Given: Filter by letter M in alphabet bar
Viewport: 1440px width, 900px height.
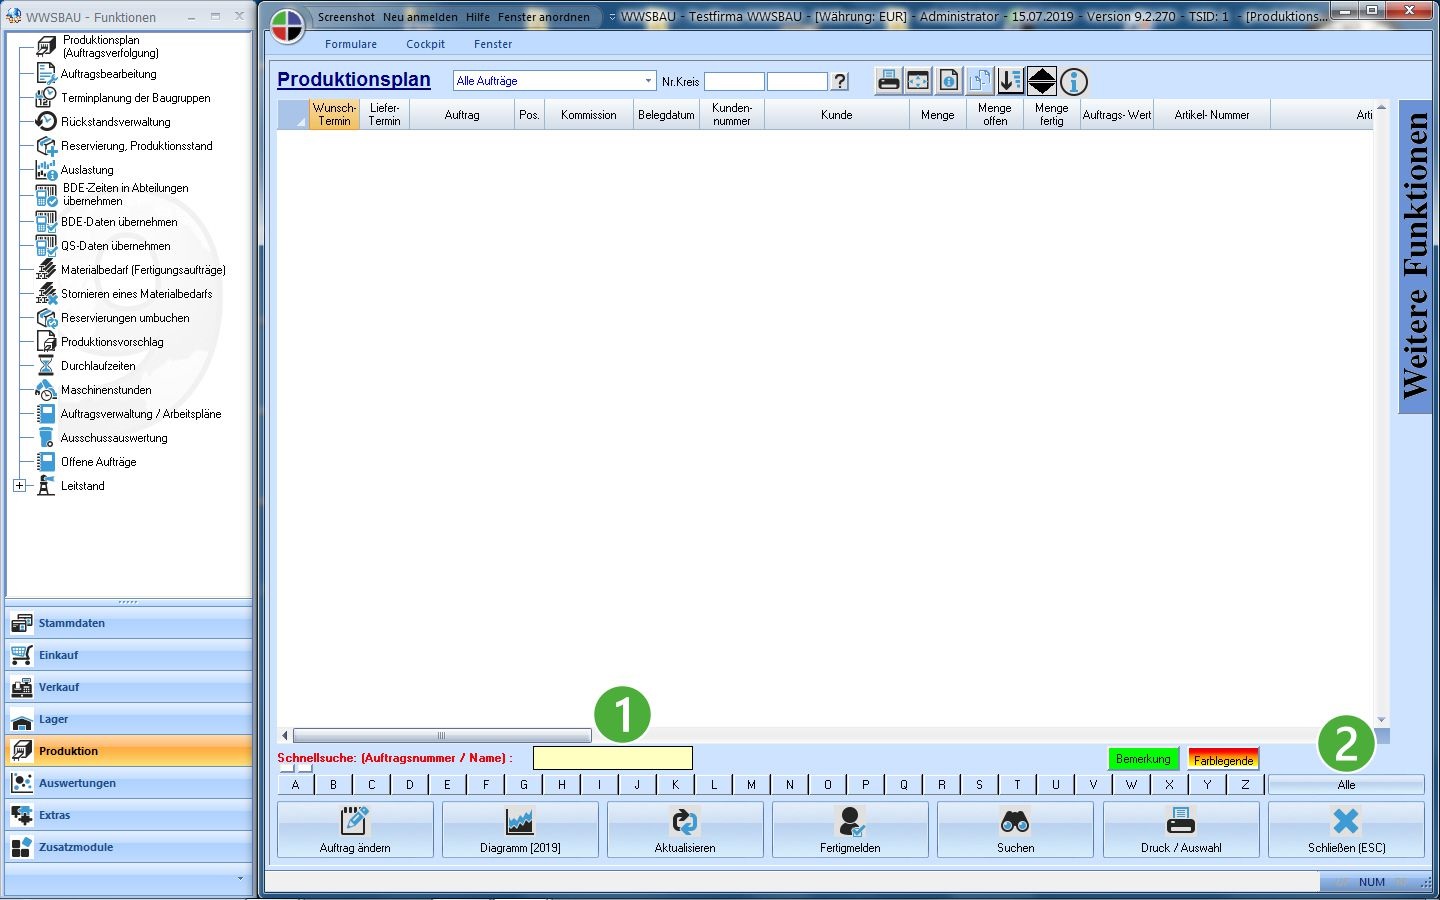Looking at the screenshot, I should click(x=751, y=785).
